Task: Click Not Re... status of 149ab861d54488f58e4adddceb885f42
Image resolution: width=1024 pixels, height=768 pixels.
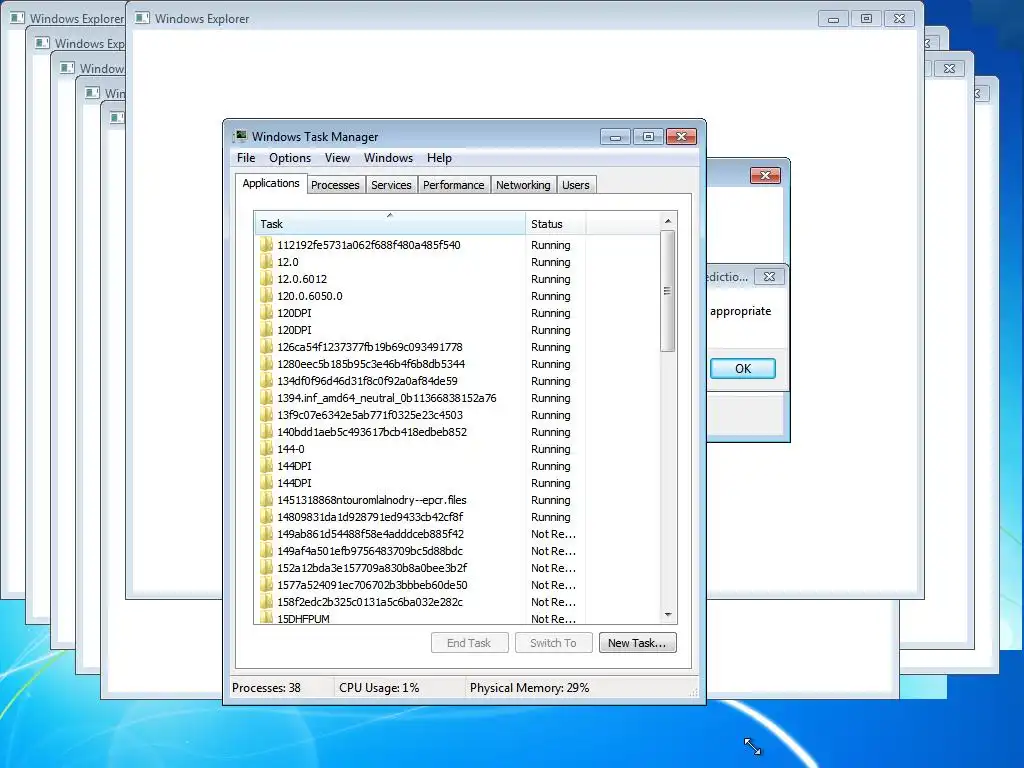Action: [x=553, y=534]
